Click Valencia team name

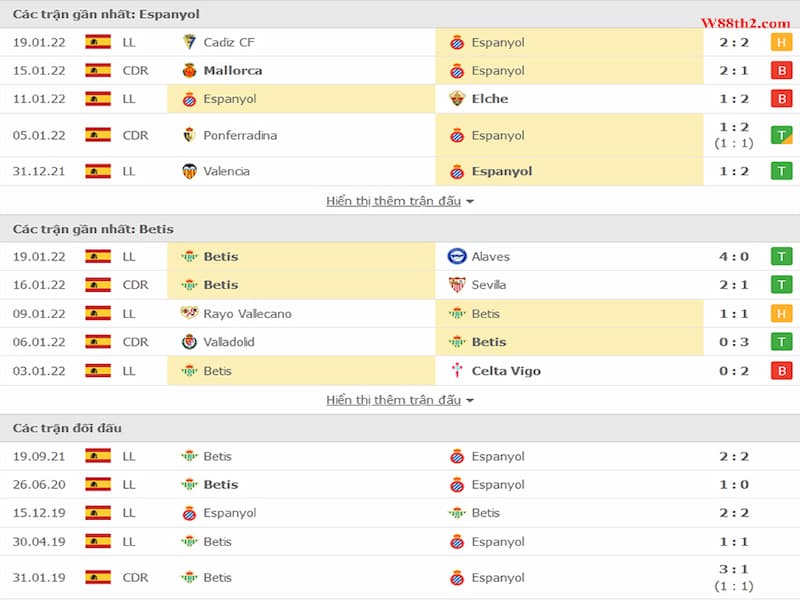227,171
